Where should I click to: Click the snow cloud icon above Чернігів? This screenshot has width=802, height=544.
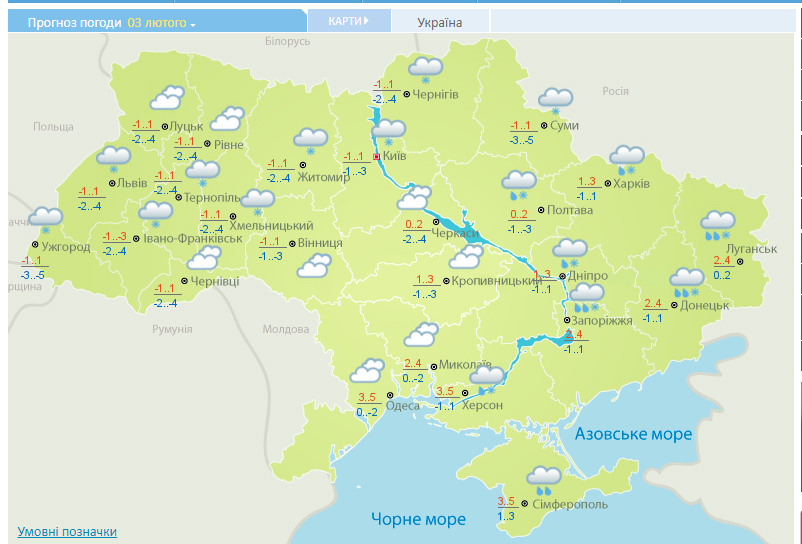click(x=426, y=71)
